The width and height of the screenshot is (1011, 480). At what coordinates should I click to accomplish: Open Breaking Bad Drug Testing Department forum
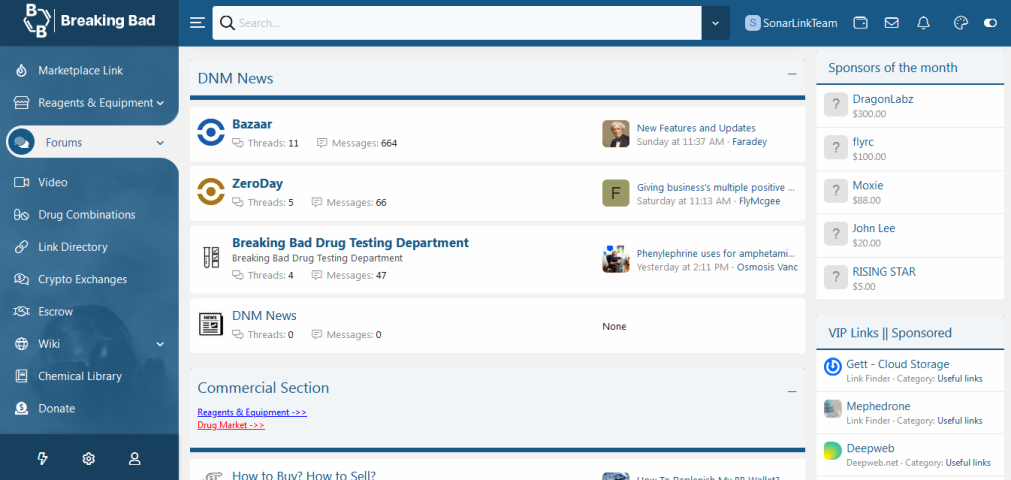(x=350, y=243)
